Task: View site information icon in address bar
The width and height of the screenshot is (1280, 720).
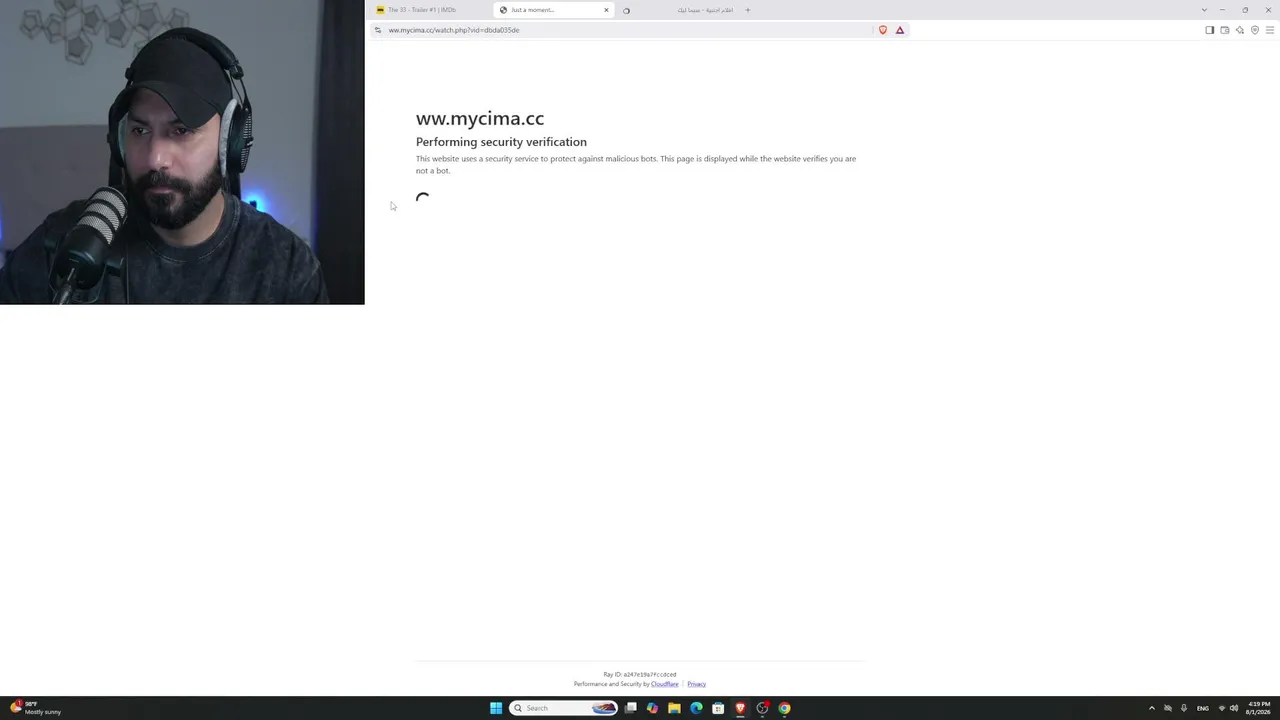Action: pos(378,30)
